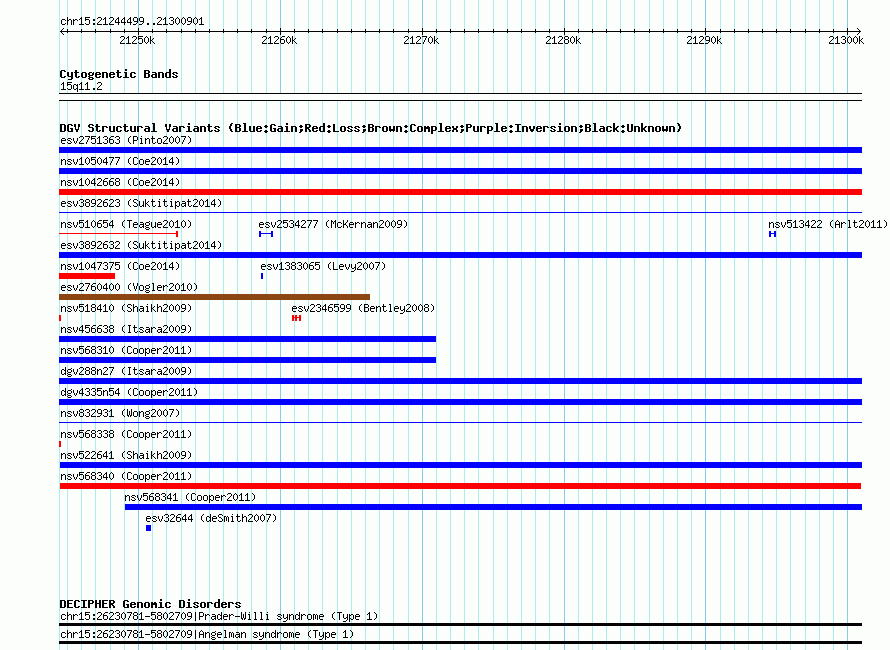Click the 21290k ruler label
Image resolution: width=890 pixels, height=650 pixels.
pos(704,40)
